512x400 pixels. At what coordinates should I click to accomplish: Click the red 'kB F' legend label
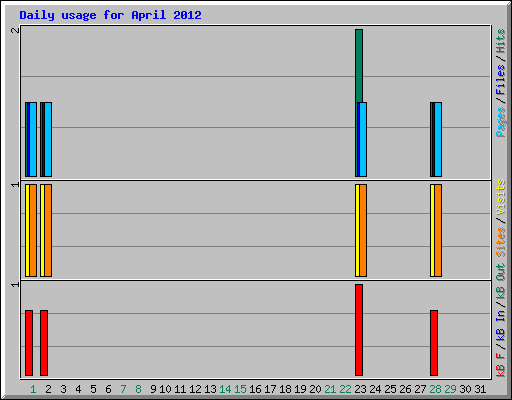[501, 365]
